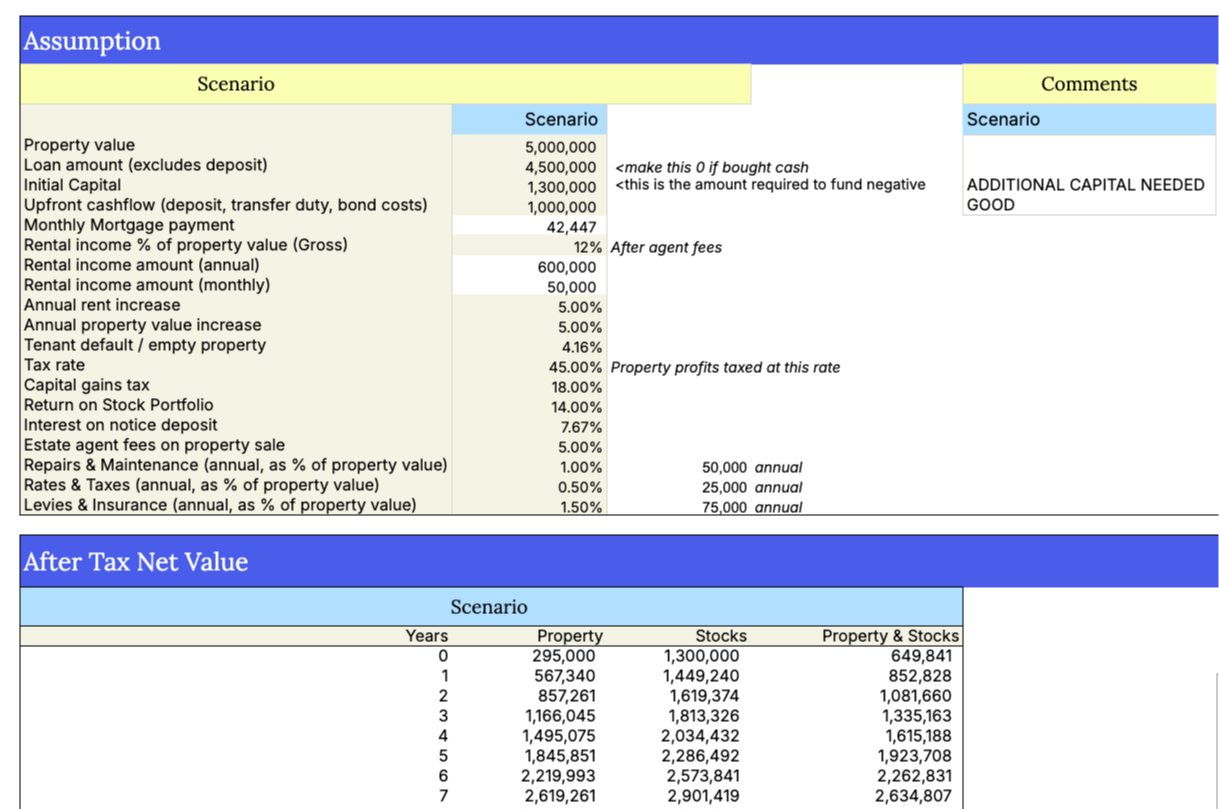Viewport: 1219px width, 809px height.
Task: Select year 6 combined value 2,262,831
Action: point(914,776)
